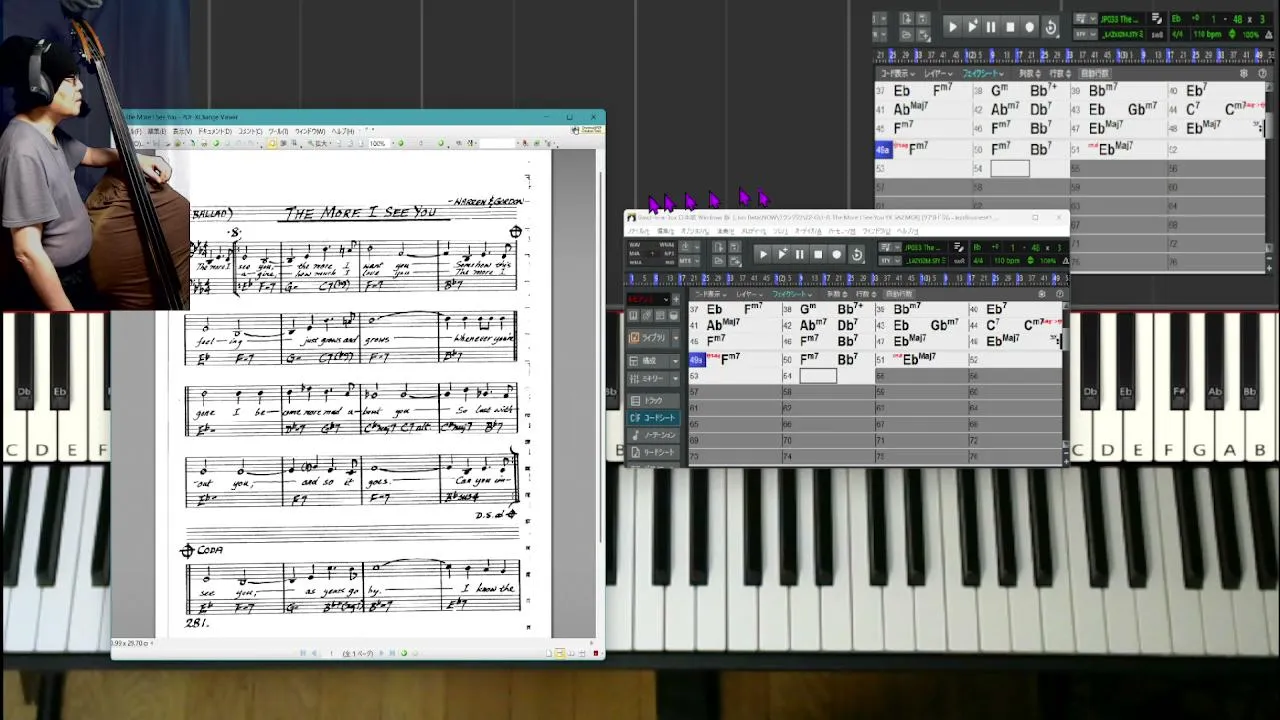Click the 110 bpm tempo field in front window
The width and height of the screenshot is (1280, 720).
click(x=1007, y=260)
